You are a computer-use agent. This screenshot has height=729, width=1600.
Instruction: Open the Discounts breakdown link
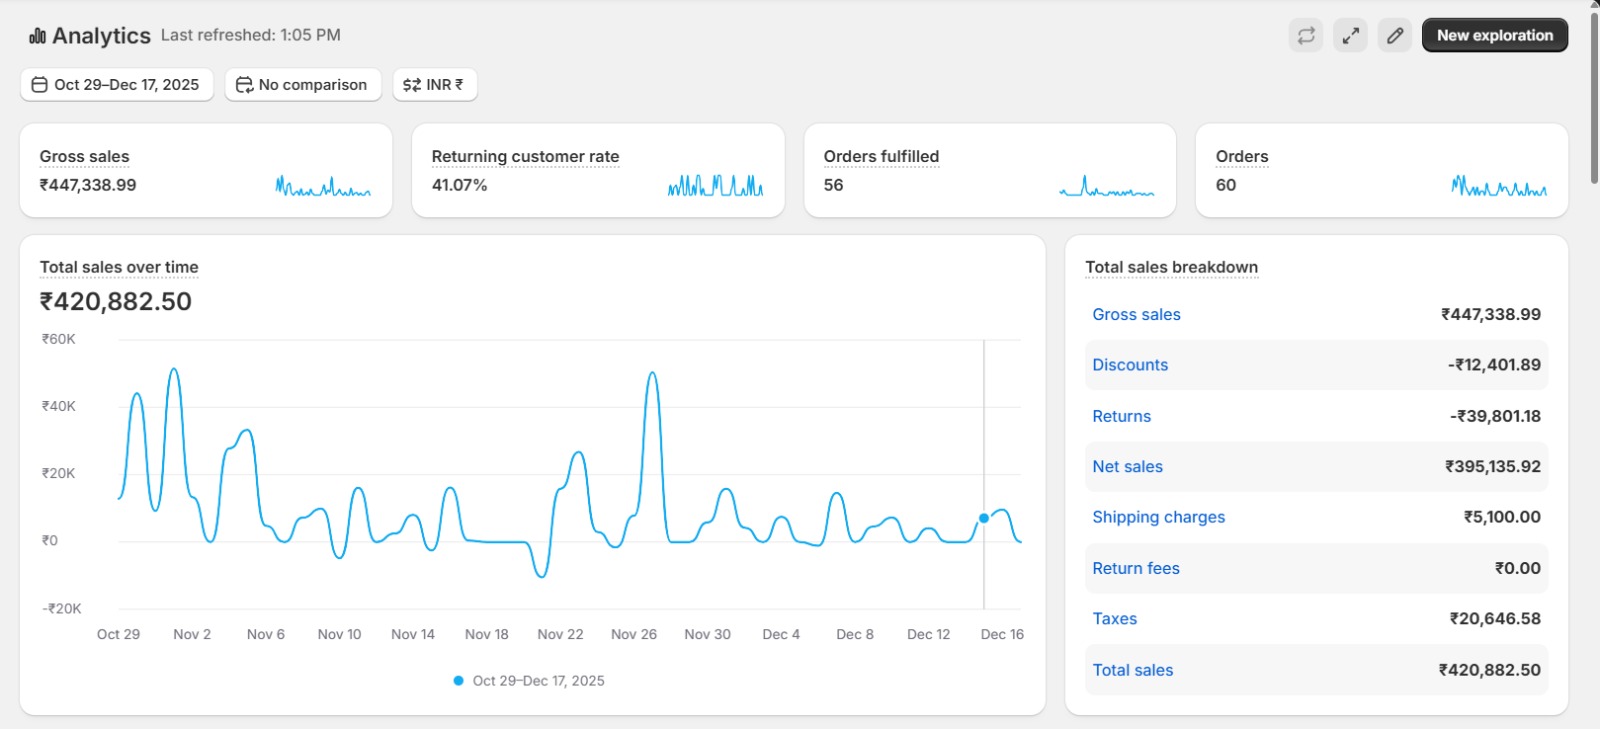coord(1130,365)
